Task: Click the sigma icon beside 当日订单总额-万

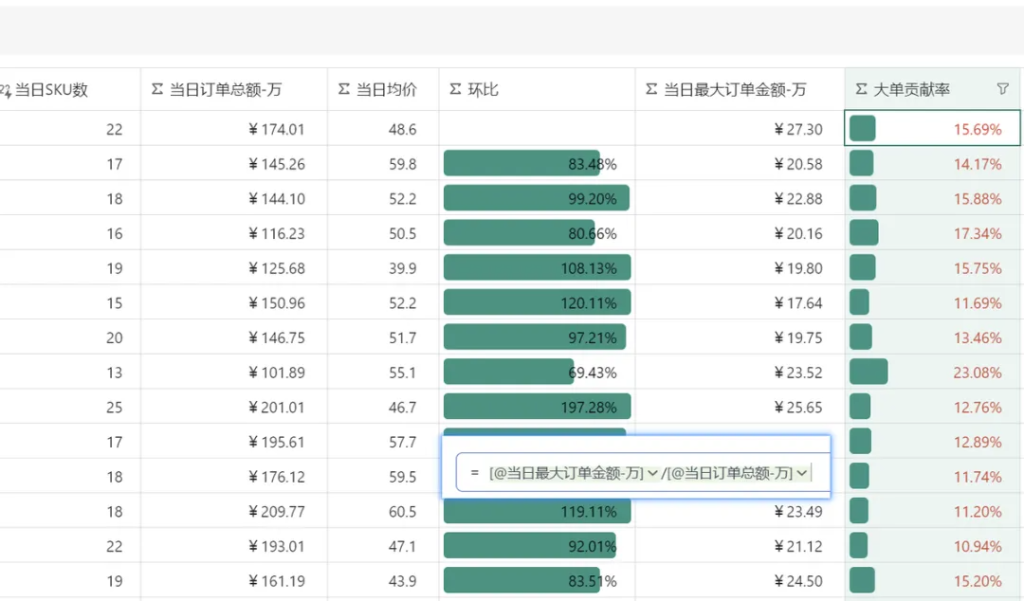Action: click(x=157, y=89)
